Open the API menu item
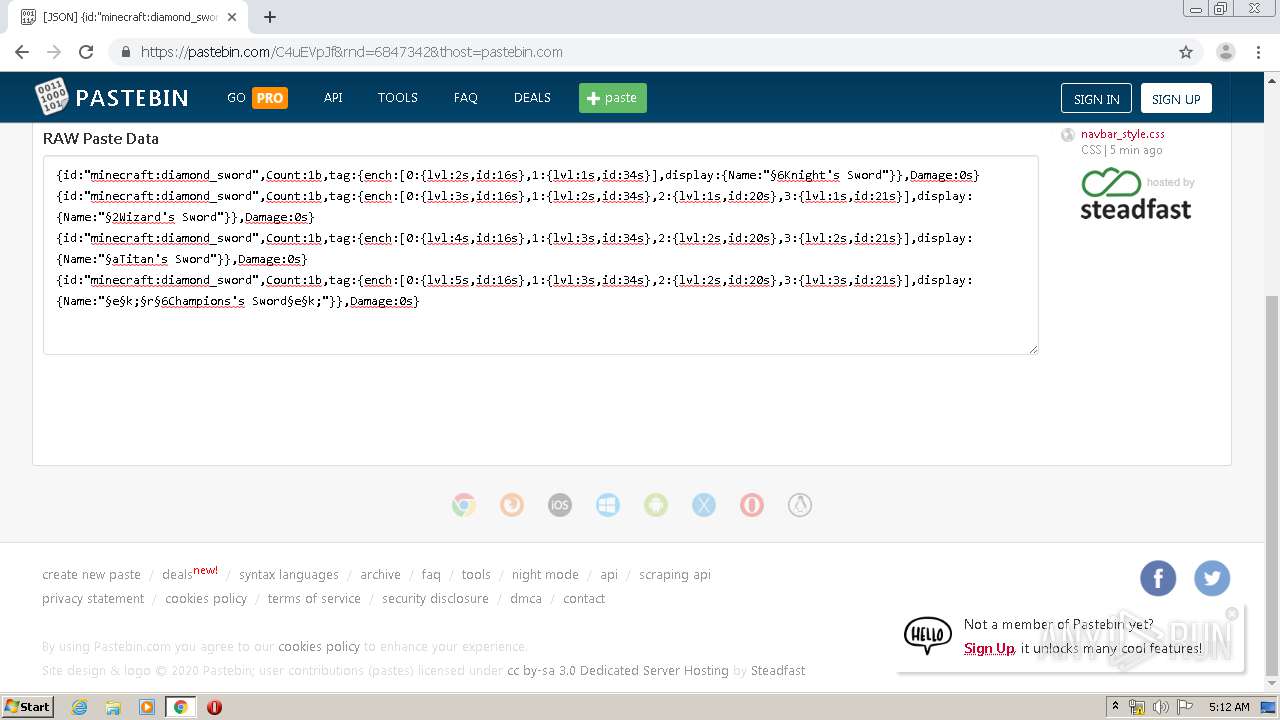The width and height of the screenshot is (1280, 720). pyautogui.click(x=333, y=98)
